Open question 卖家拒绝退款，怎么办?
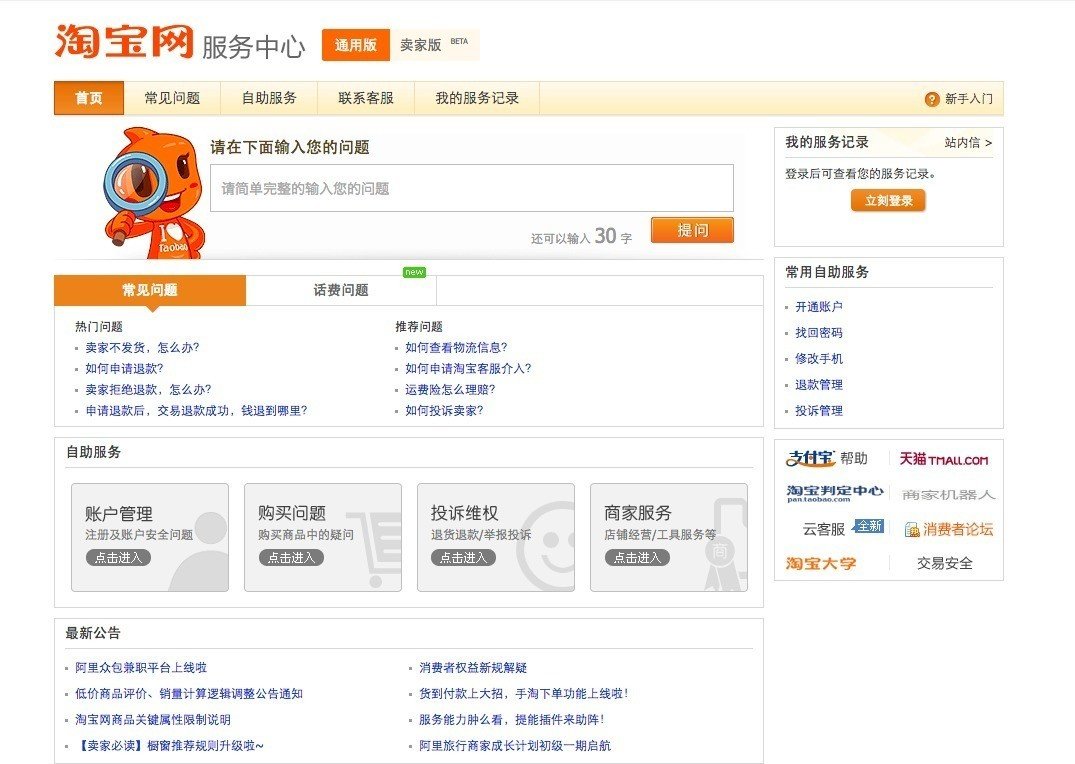1075x764 pixels. [149, 390]
